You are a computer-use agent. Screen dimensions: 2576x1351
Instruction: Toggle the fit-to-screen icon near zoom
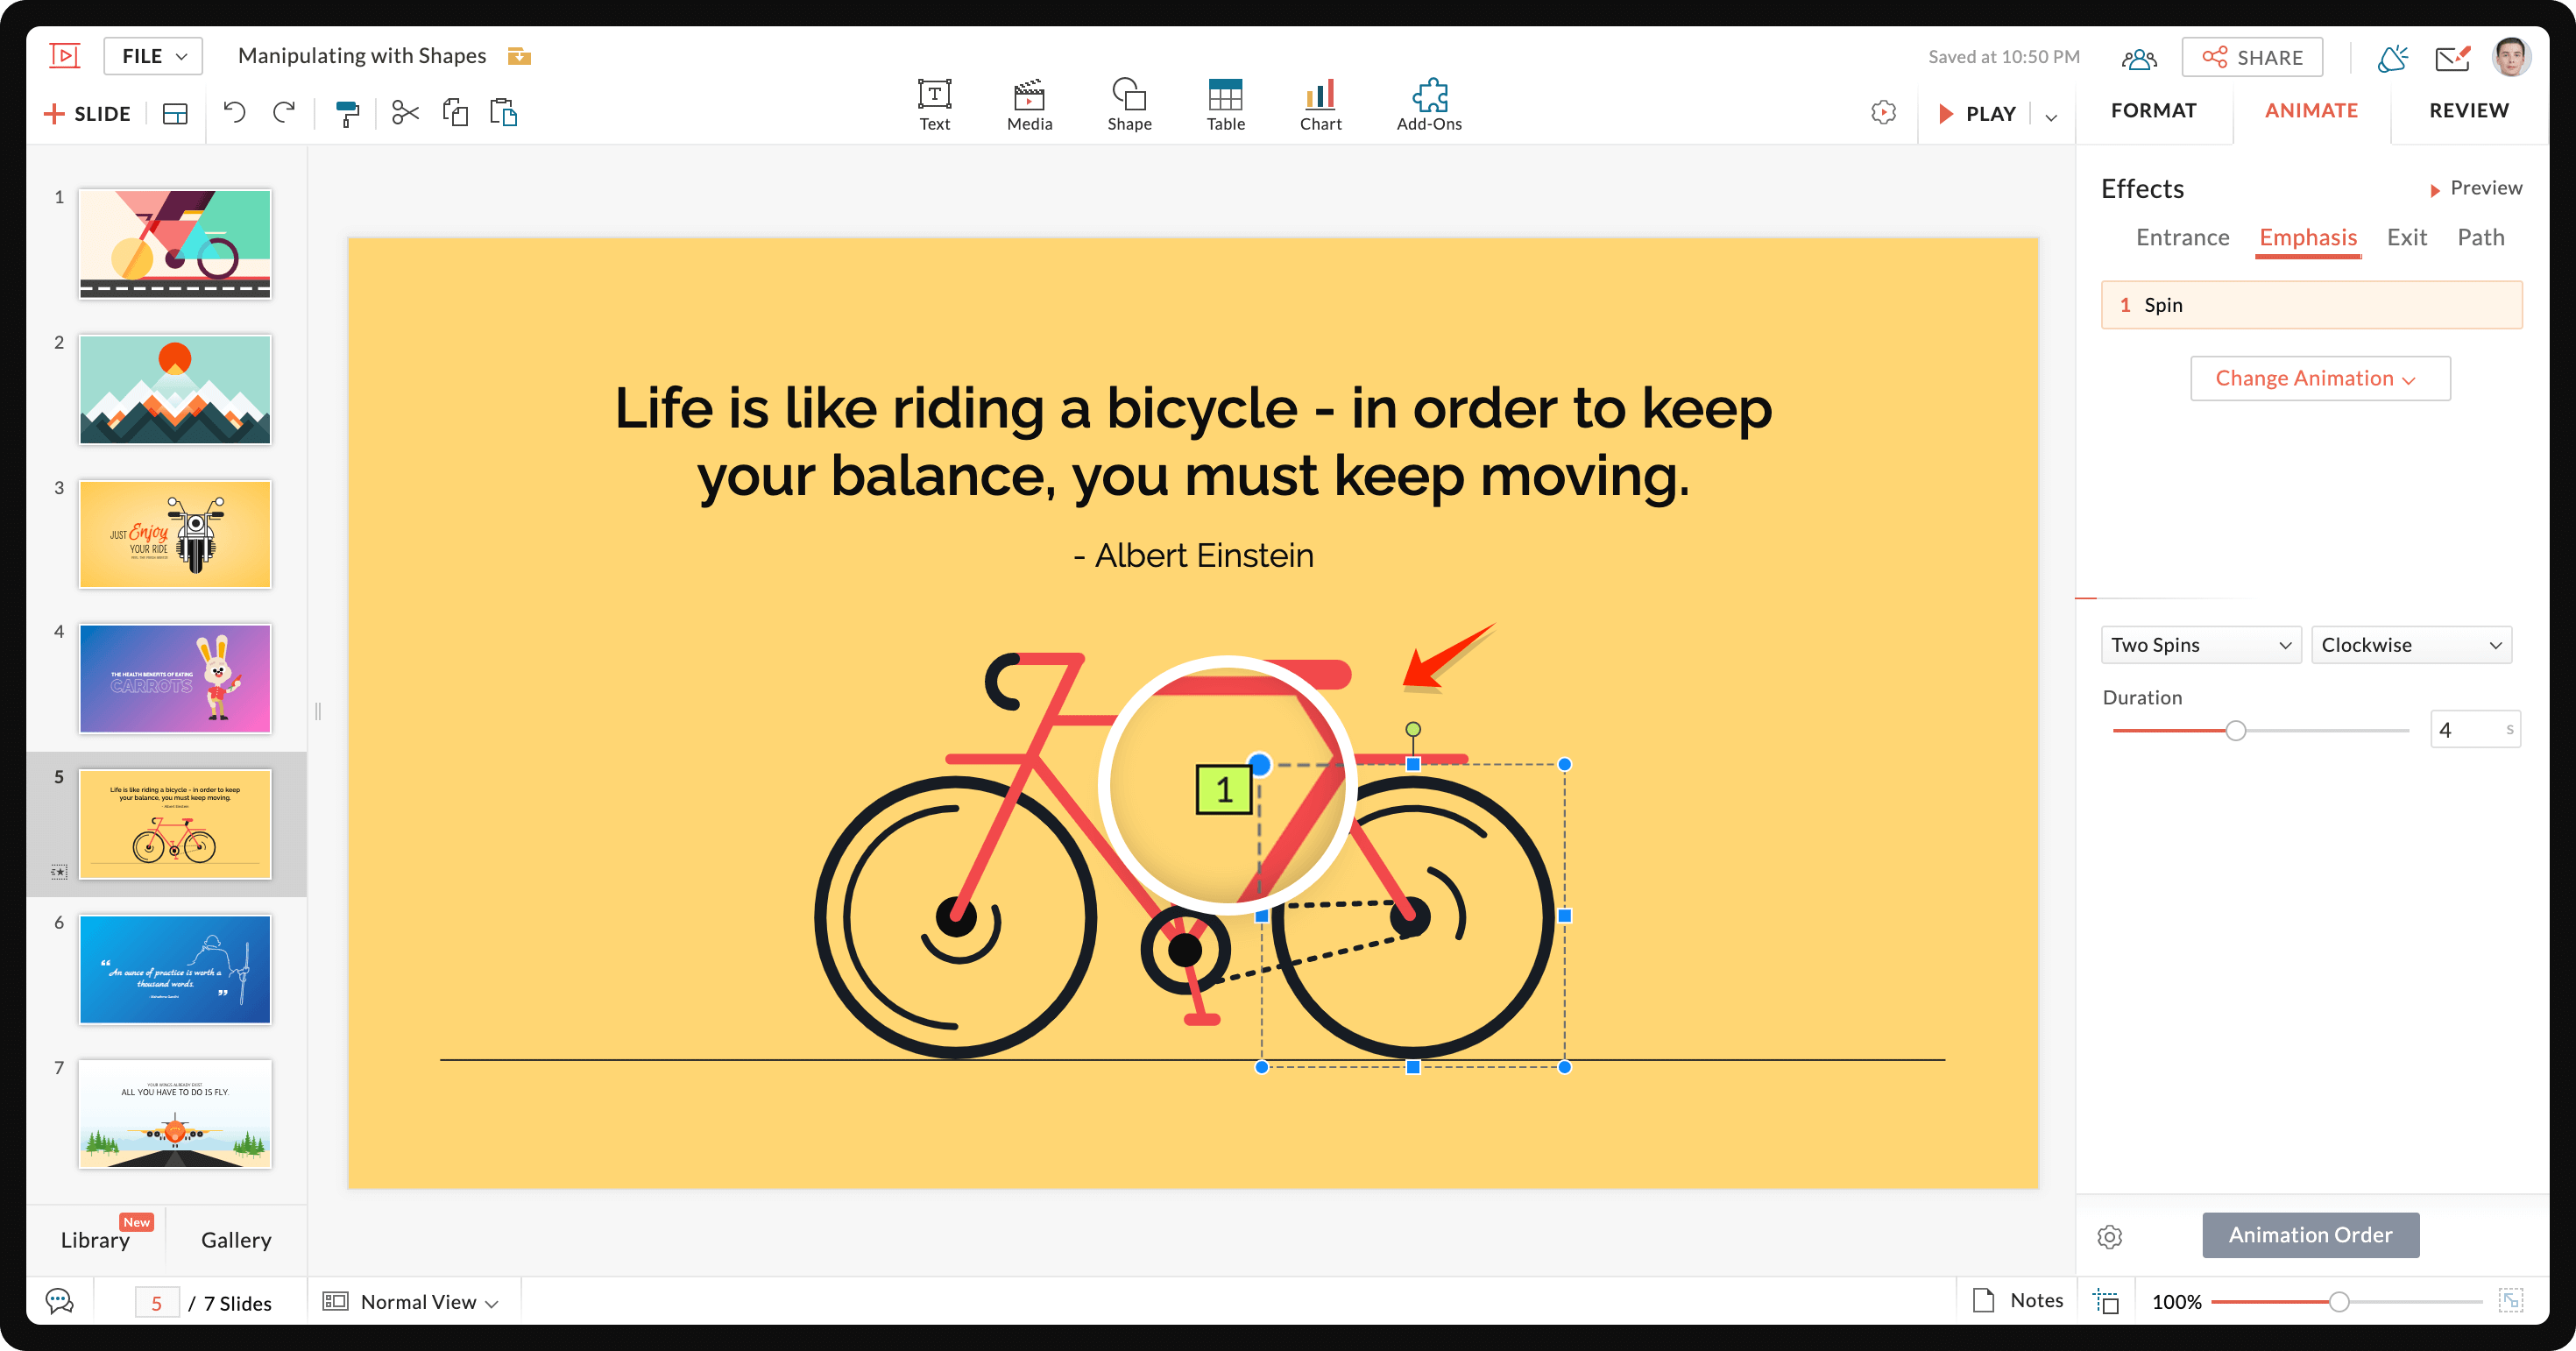2510,1300
